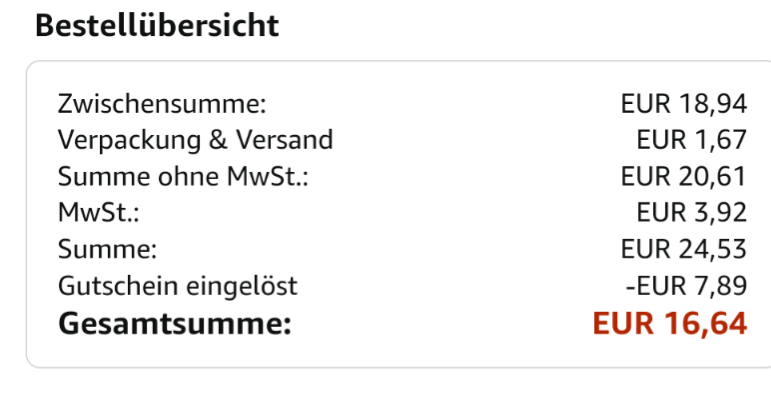Click the Bestellübersicht heading
The width and height of the screenshot is (771, 415).
pyautogui.click(x=157, y=26)
